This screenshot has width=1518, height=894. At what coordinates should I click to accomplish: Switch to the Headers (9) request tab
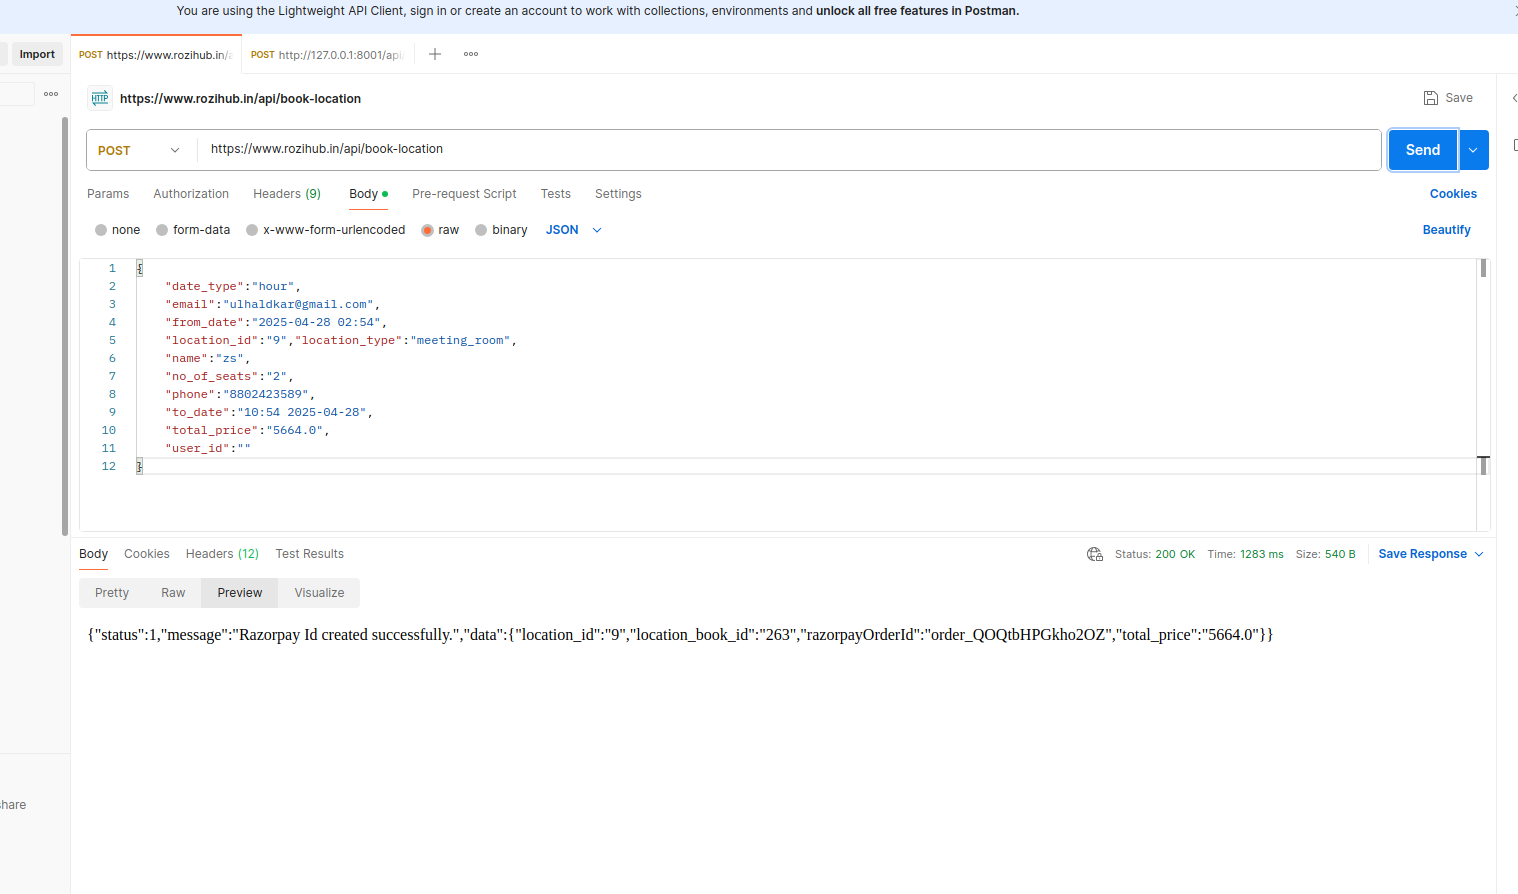coord(287,194)
